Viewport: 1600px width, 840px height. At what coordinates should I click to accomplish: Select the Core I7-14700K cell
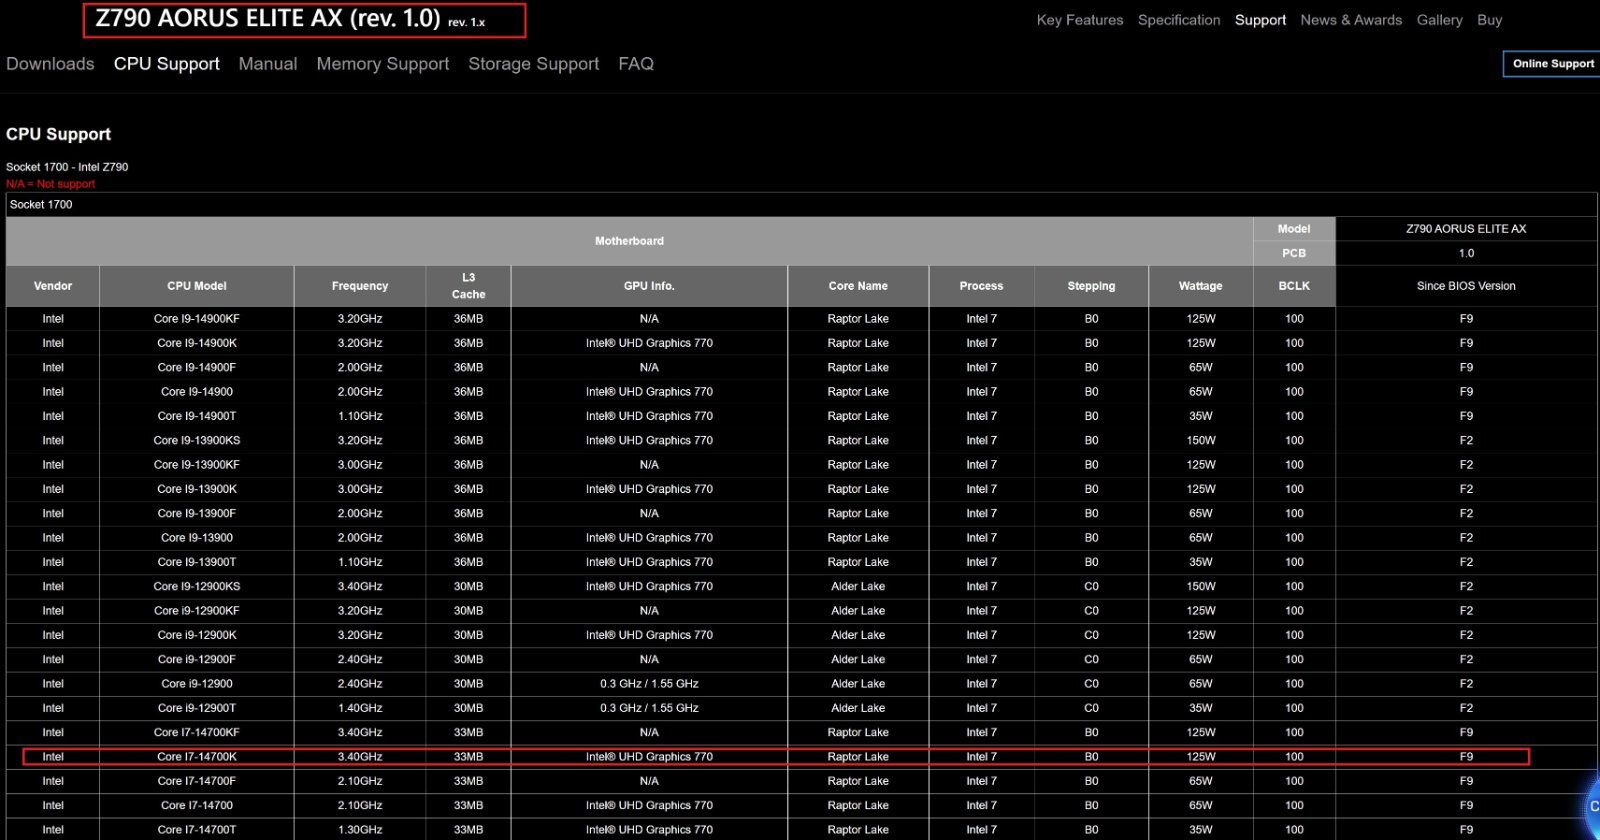tap(197, 757)
